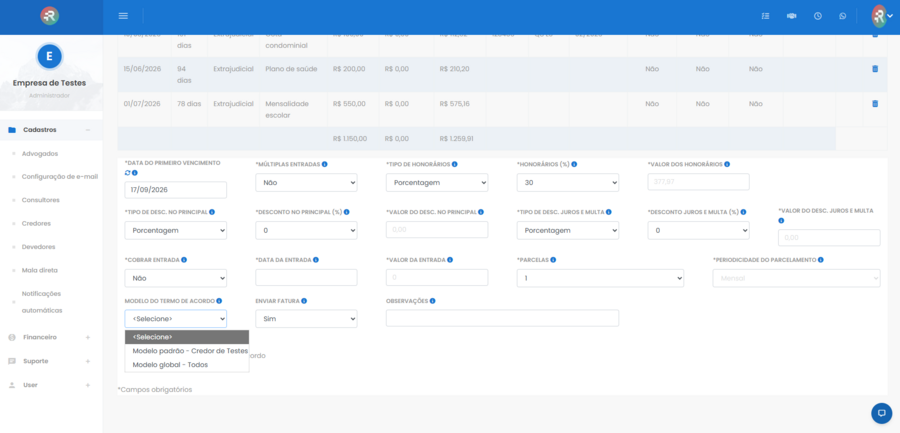
Task: Click the first due date field
Action: (x=176, y=190)
